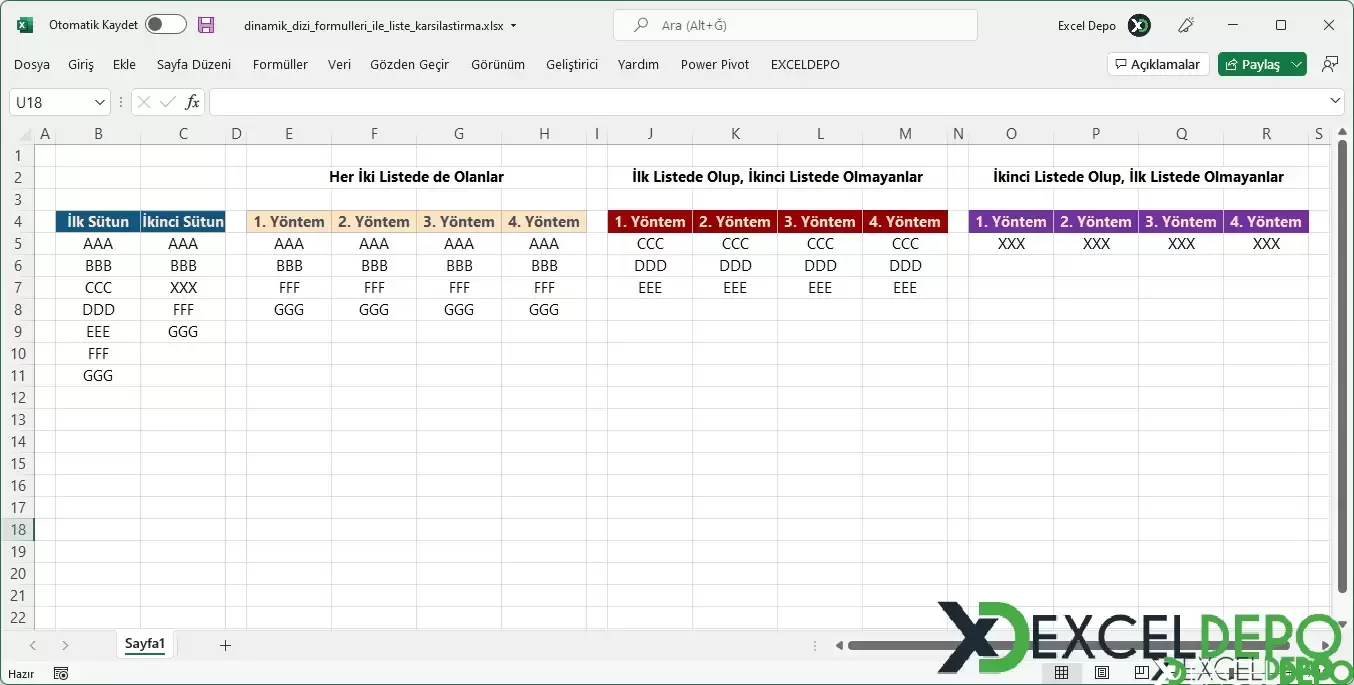Click the Name Box showing U18

[x=50, y=102]
